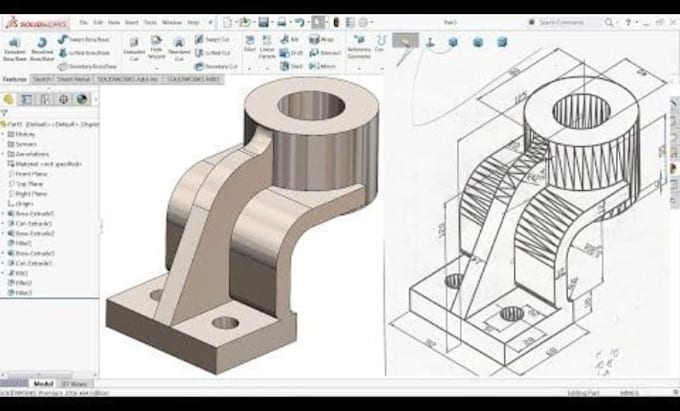Screen dimensions: 680x411
Task: Open the Tools menu
Action: (x=150, y=22)
